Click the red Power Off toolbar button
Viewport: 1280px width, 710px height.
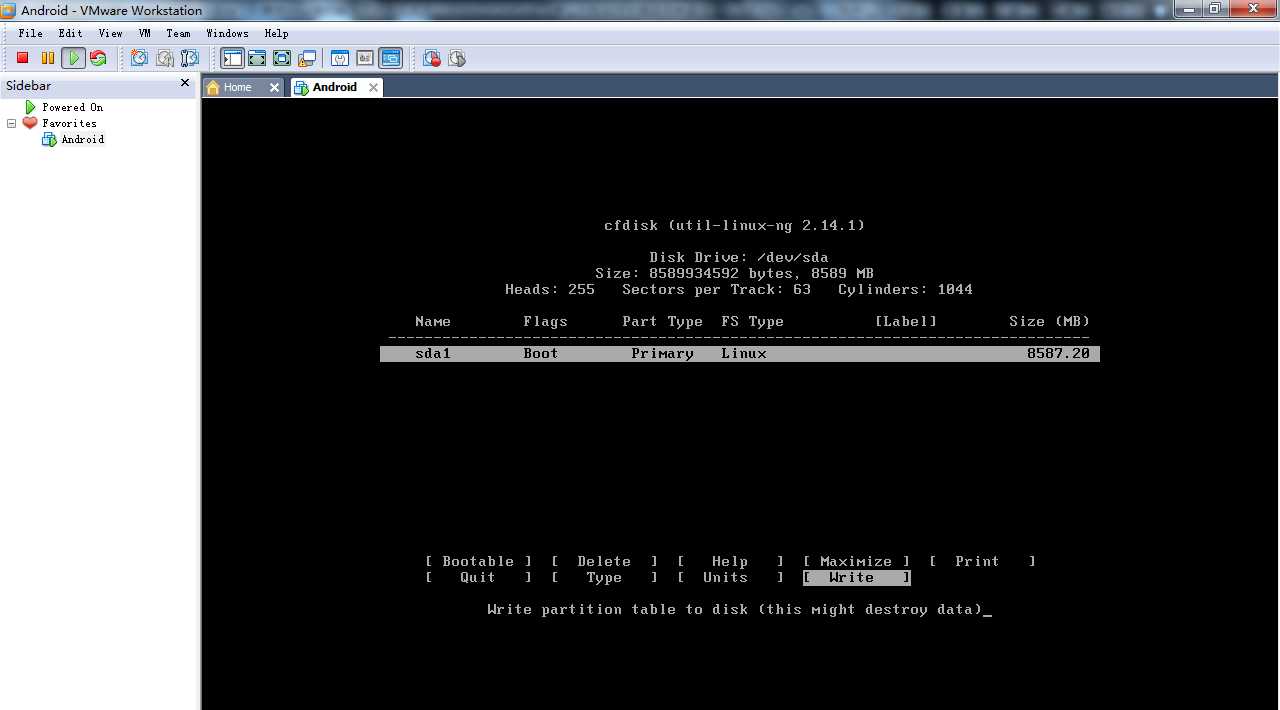click(22, 58)
